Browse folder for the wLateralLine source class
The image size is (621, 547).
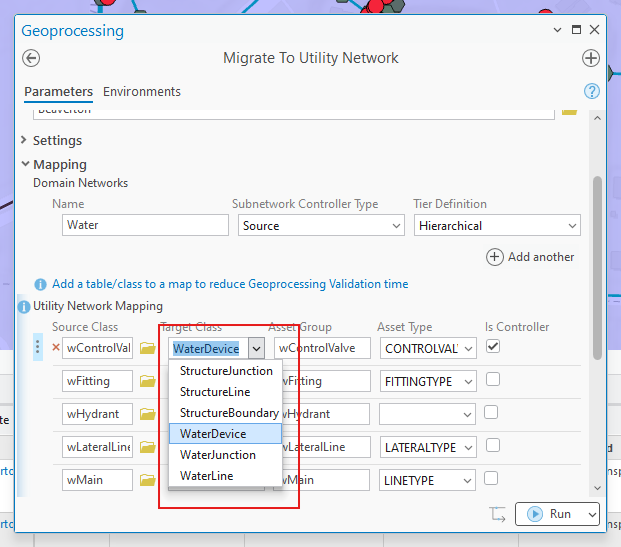pos(148,447)
